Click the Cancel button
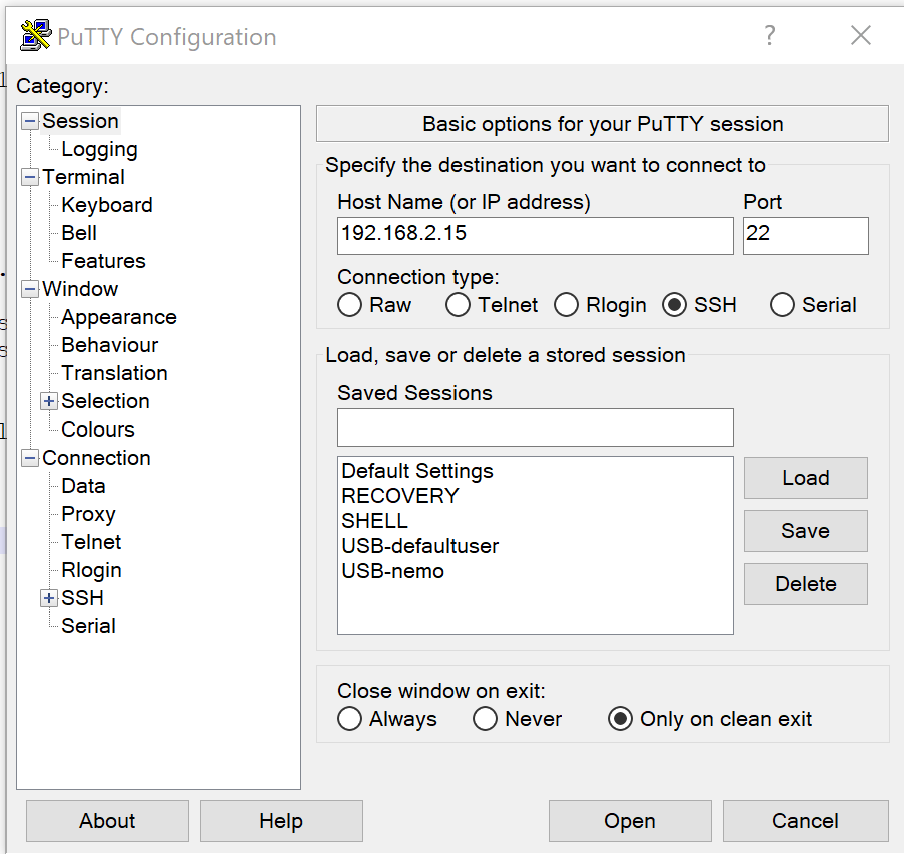The height and width of the screenshot is (854, 904). point(805,821)
